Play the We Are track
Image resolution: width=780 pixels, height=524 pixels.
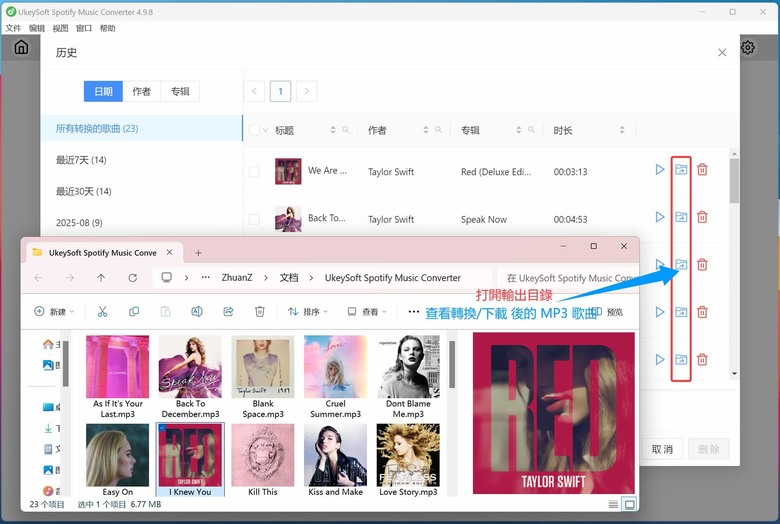coord(660,170)
